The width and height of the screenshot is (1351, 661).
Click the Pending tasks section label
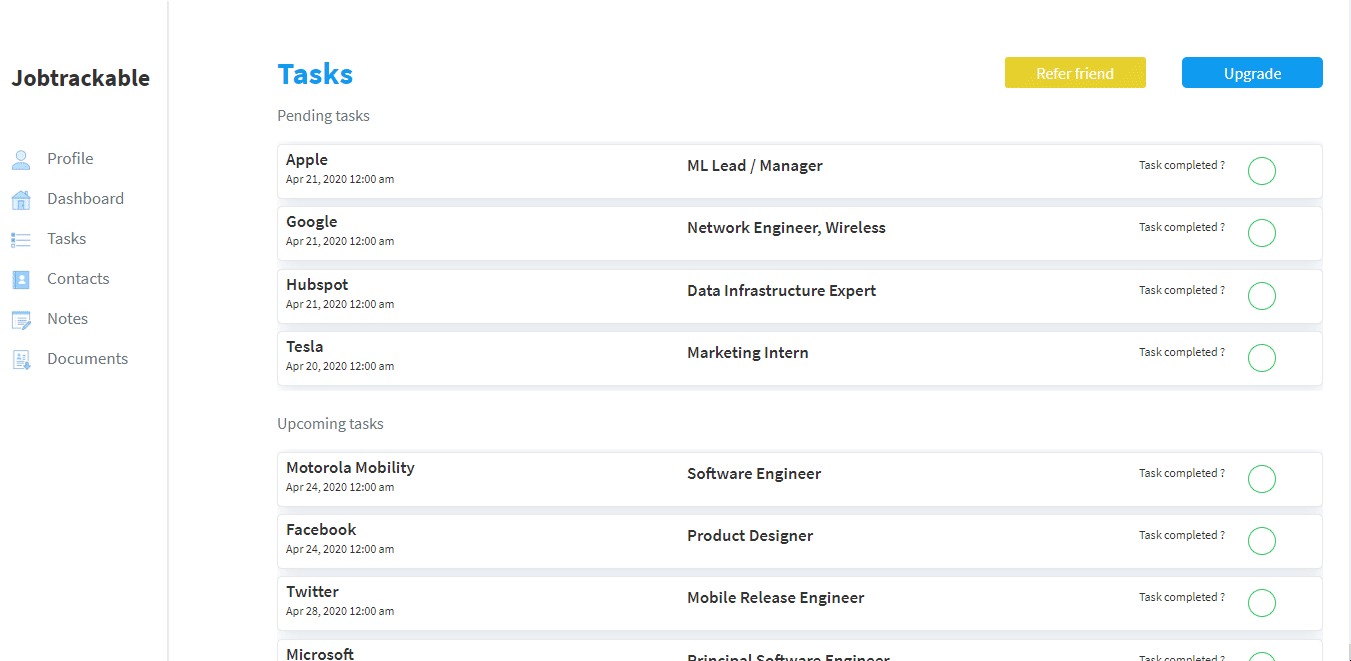(x=323, y=116)
